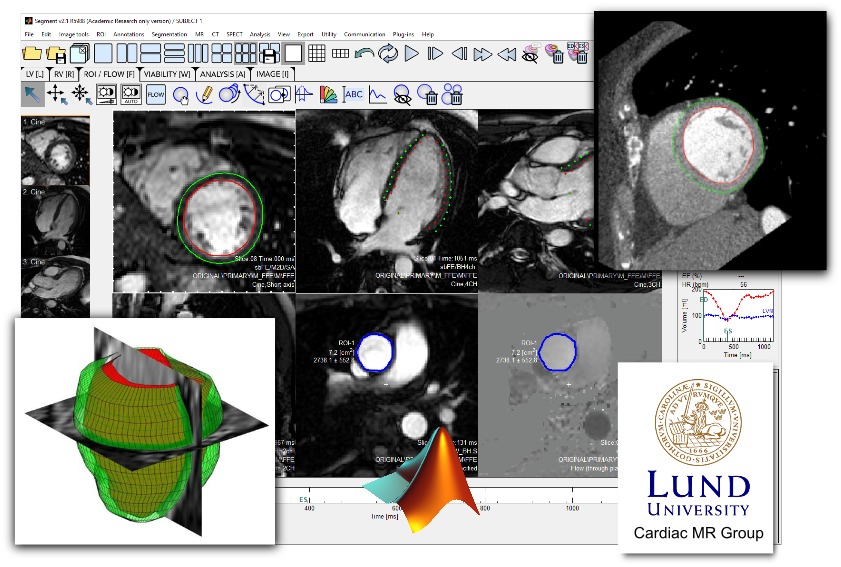Open the signal intensity curve plot

(378, 95)
